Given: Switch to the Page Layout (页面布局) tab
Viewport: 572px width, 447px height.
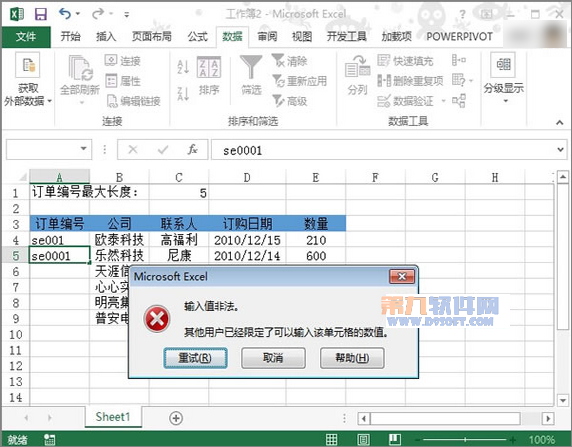Looking at the screenshot, I should coord(151,36).
